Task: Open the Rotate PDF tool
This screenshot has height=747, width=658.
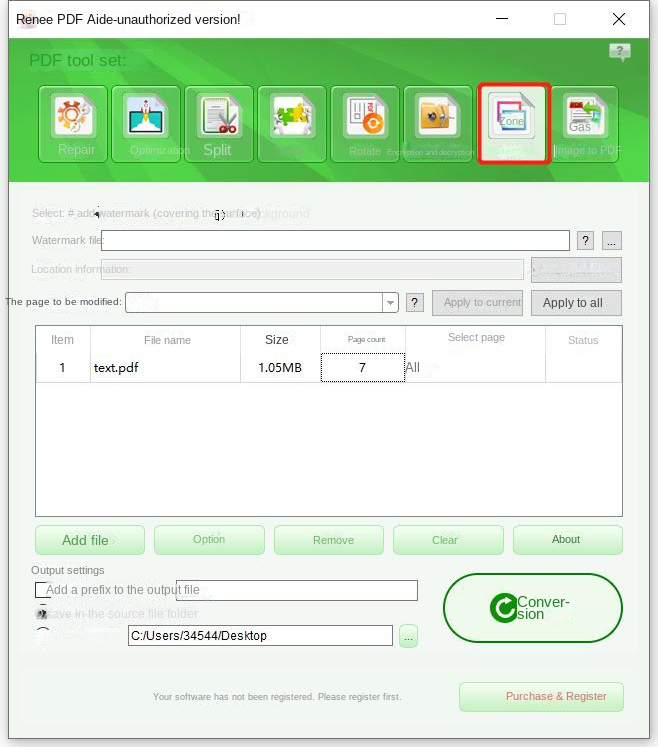Action: (365, 124)
